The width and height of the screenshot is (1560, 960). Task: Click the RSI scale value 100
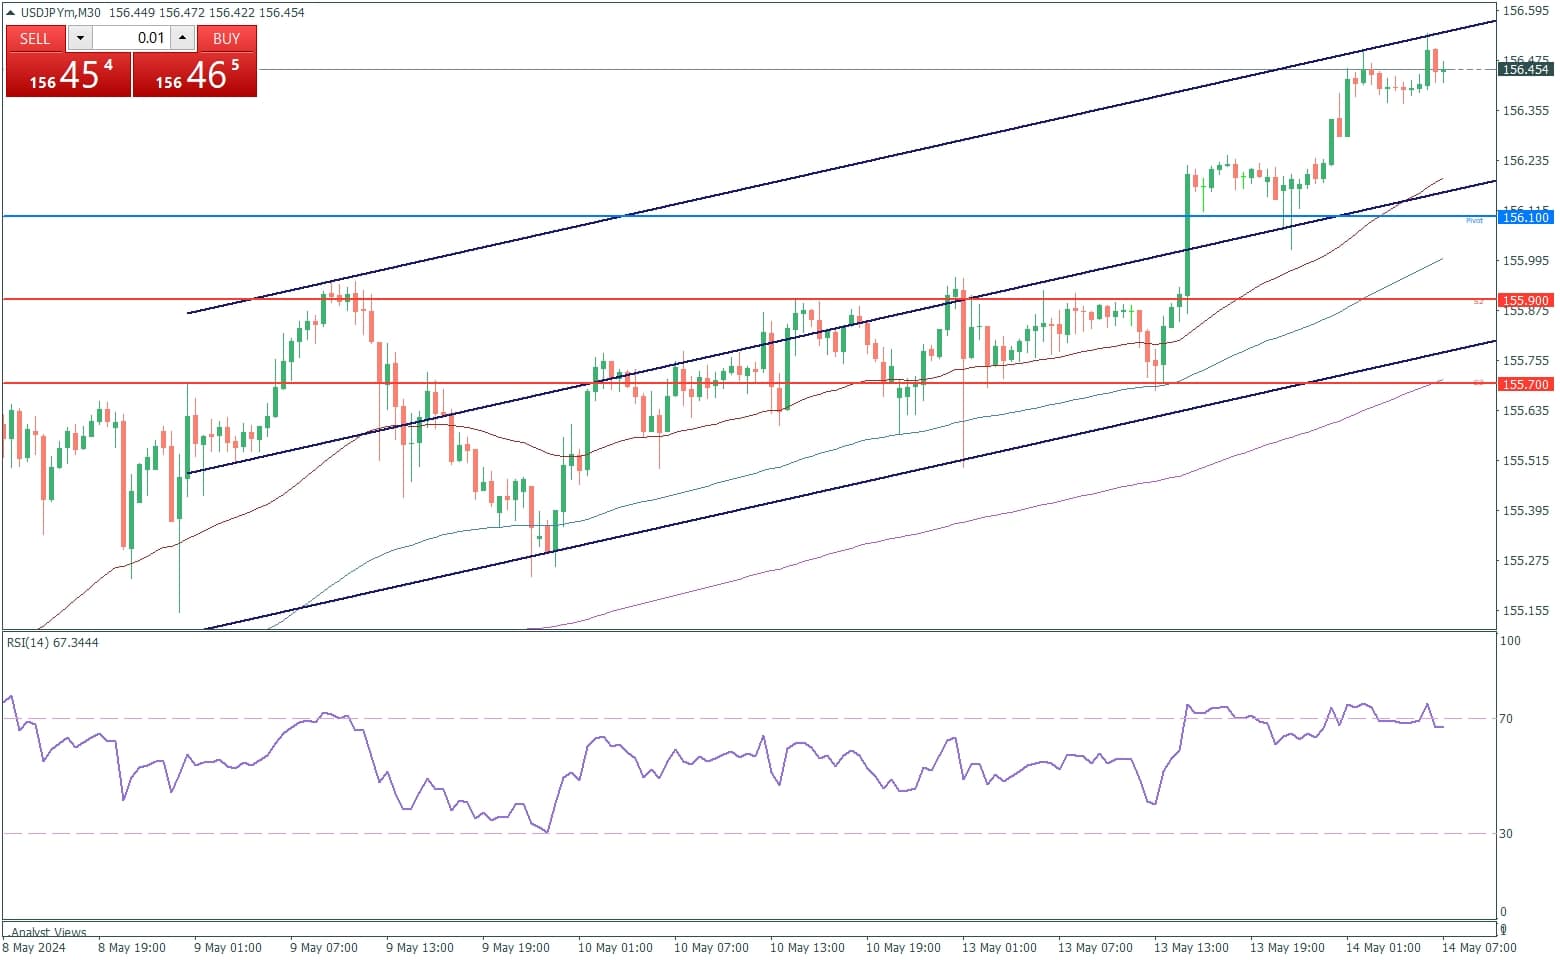point(1510,641)
